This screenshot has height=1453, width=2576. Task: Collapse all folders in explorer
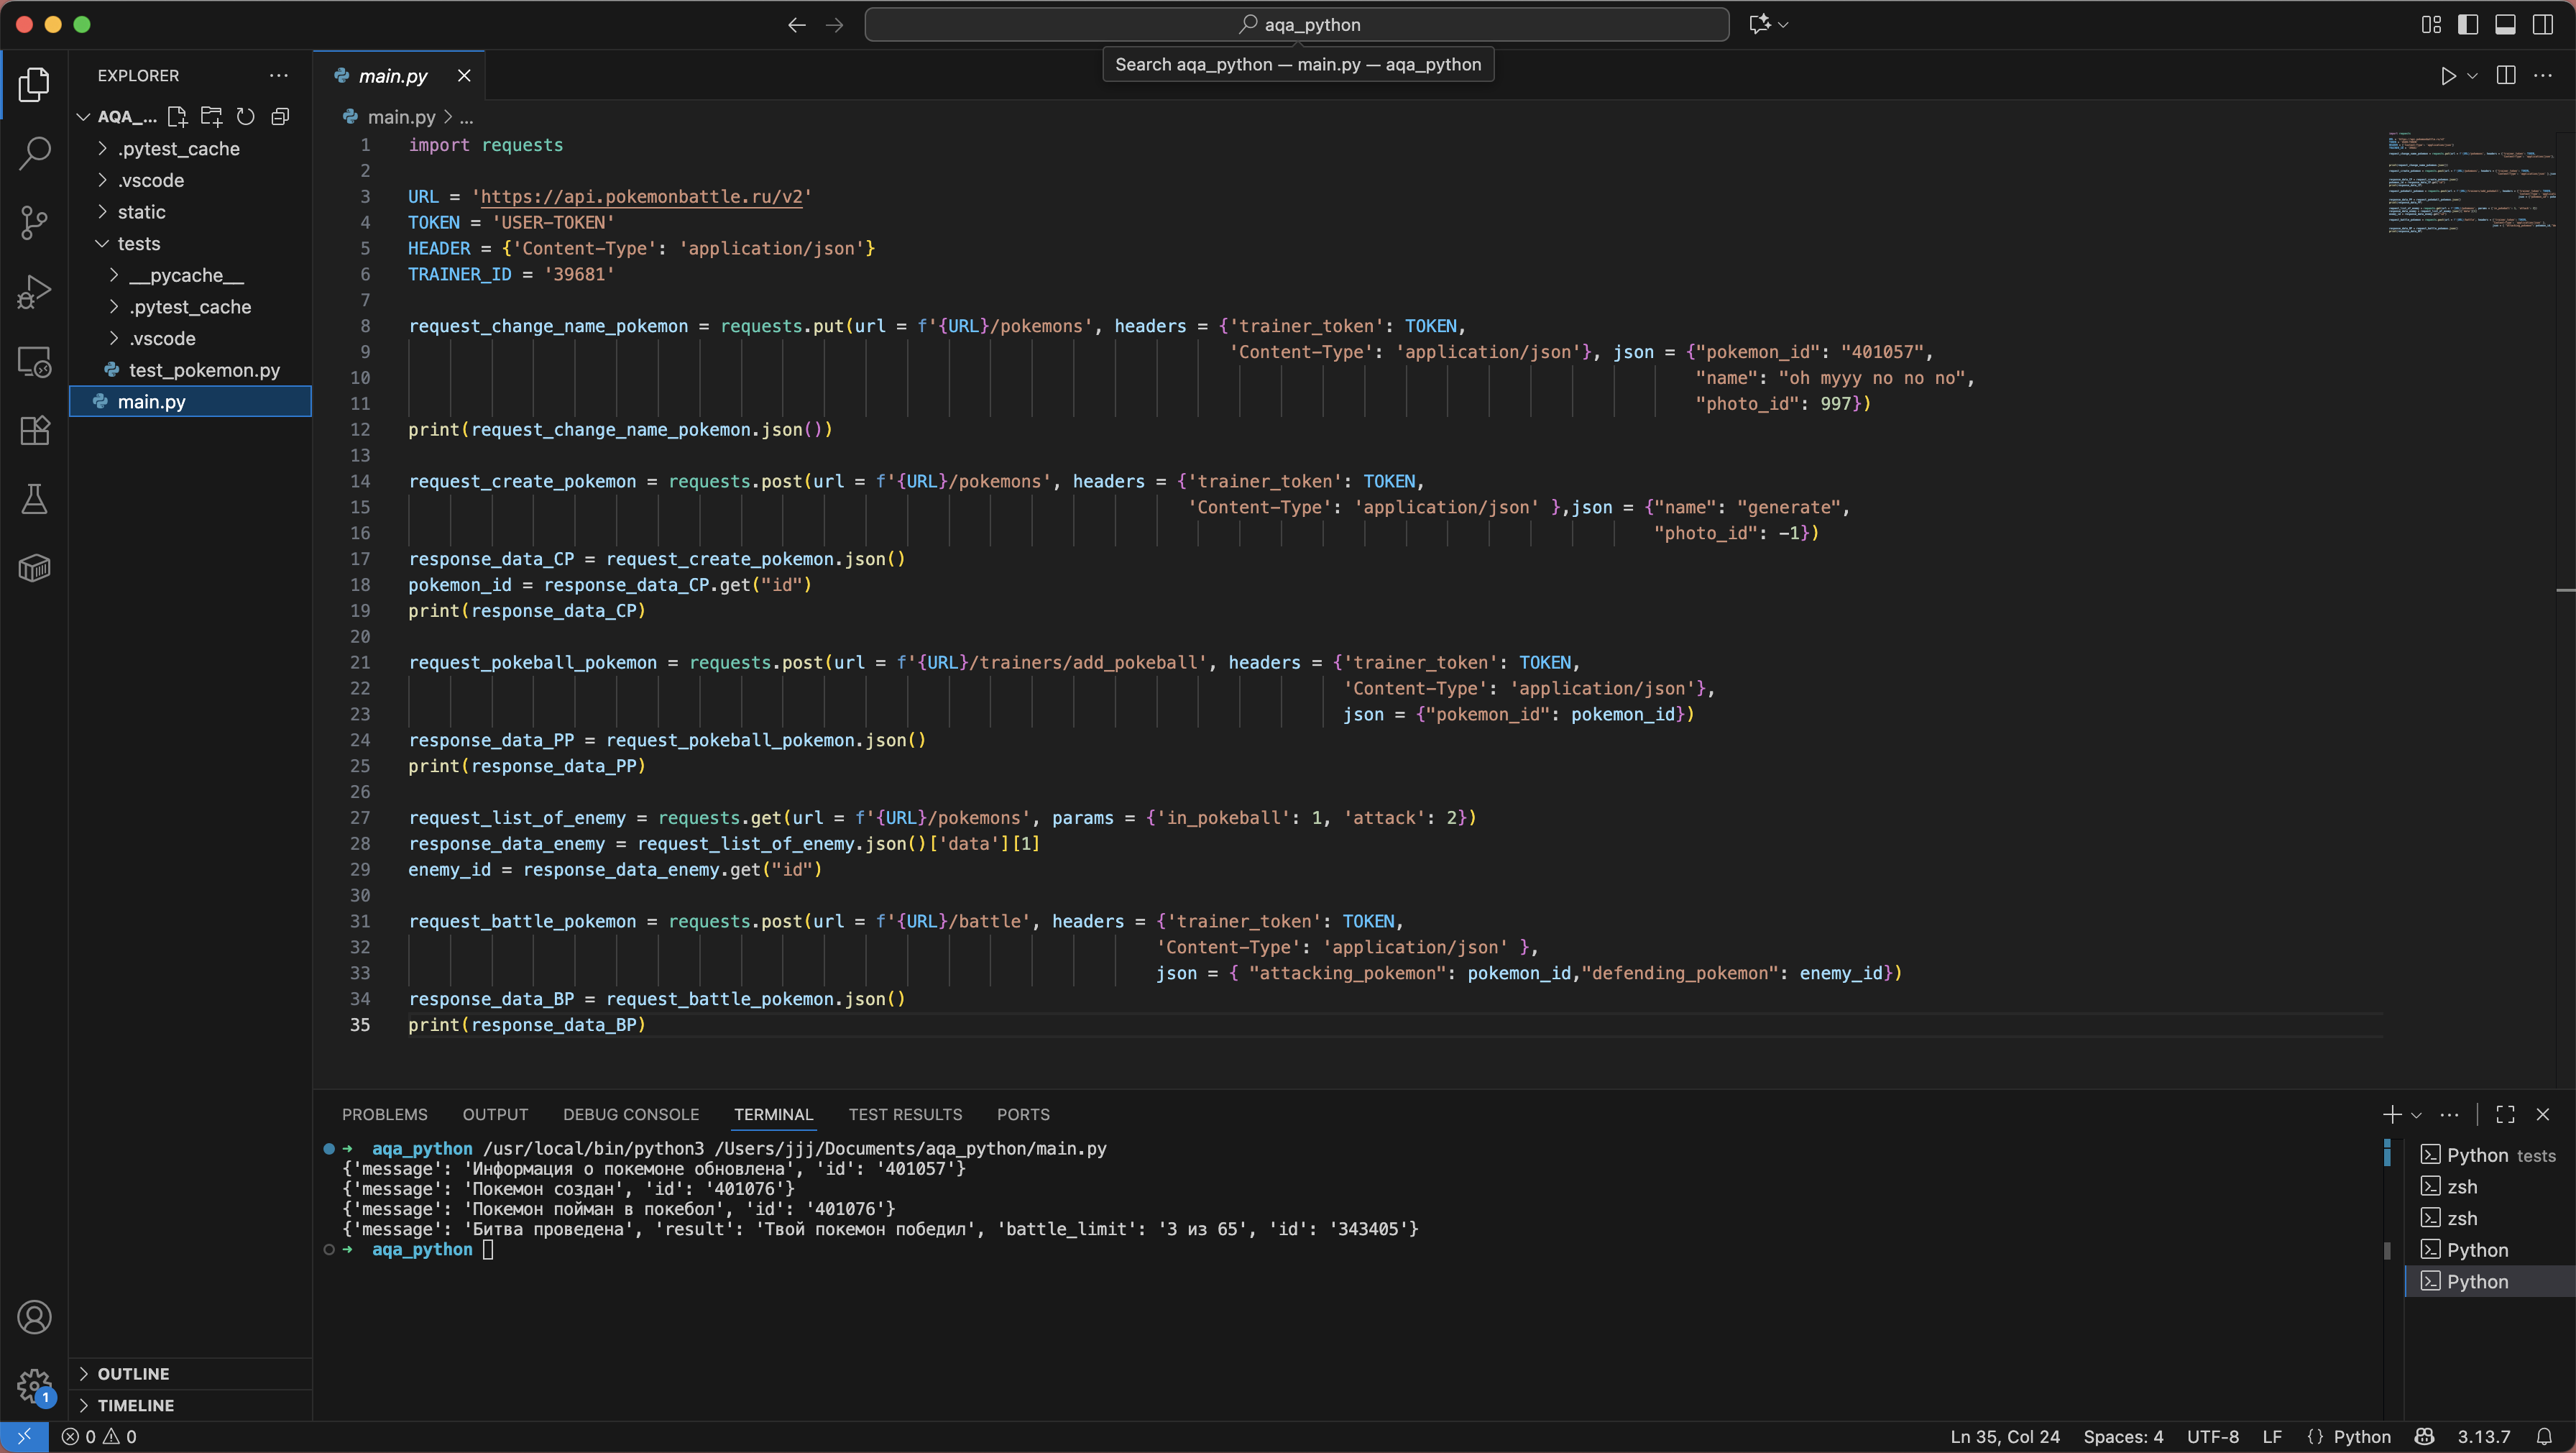(280, 117)
